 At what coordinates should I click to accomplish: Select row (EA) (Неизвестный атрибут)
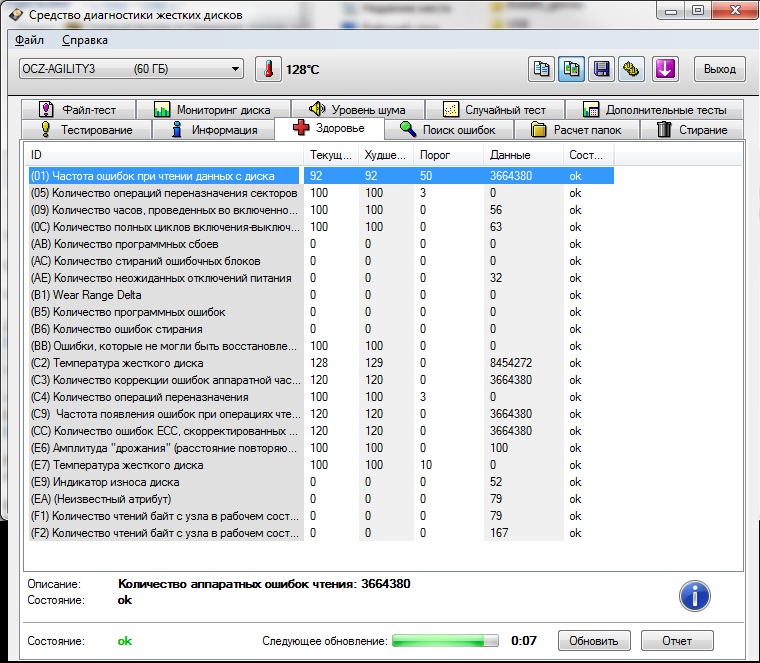tap(321, 499)
